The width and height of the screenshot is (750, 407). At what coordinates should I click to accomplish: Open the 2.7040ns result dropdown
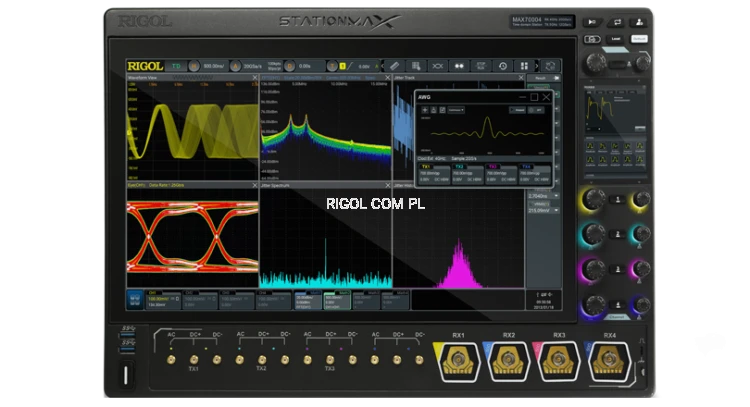[543, 196]
